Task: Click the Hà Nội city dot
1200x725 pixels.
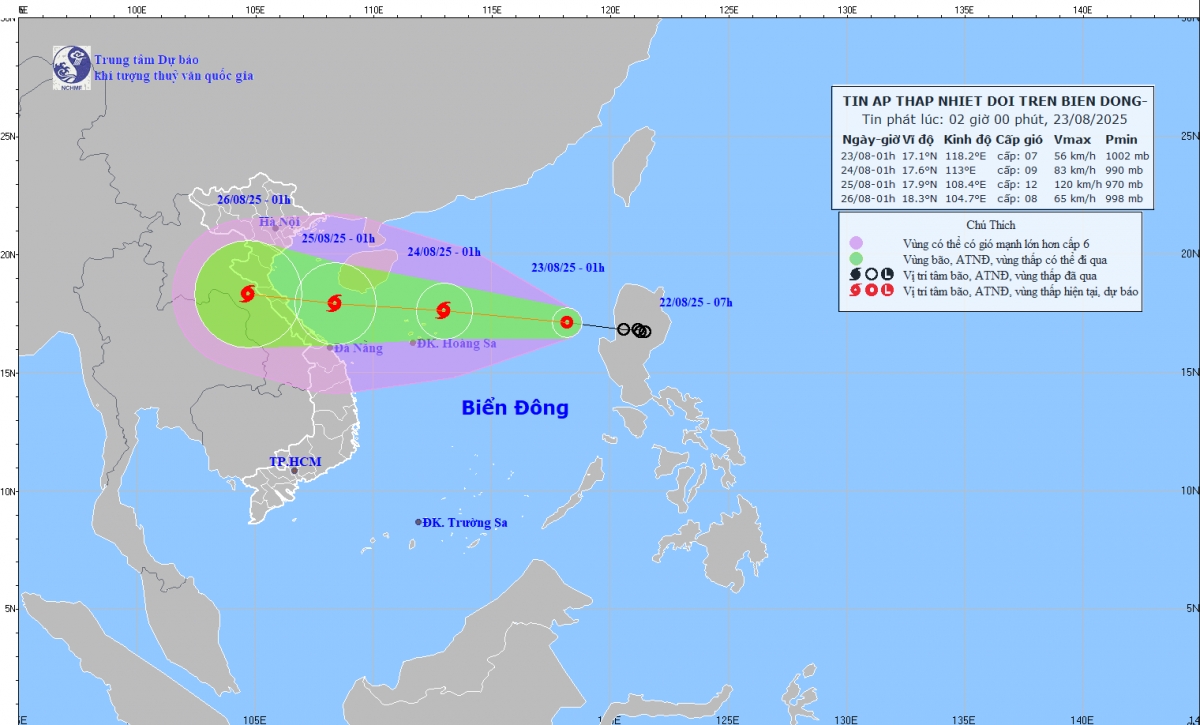Action: tap(277, 227)
